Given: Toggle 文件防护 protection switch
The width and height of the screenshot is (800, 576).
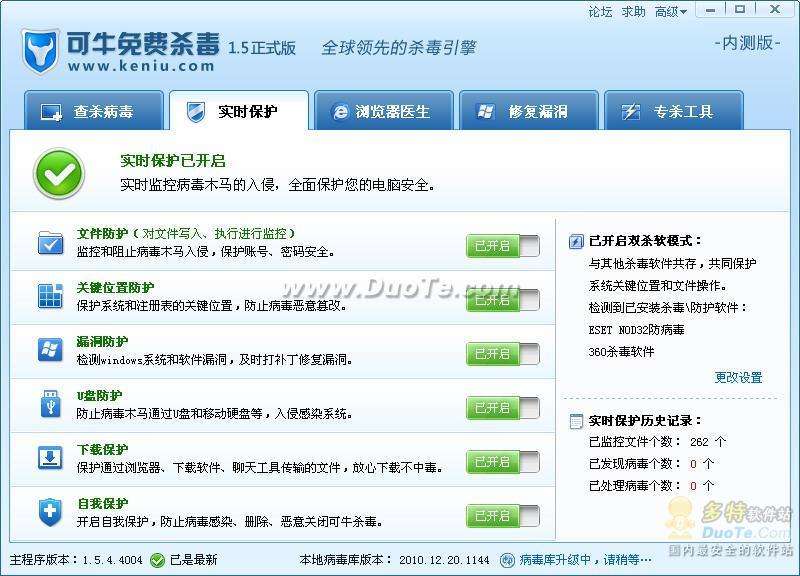Looking at the screenshot, I should click(503, 246).
